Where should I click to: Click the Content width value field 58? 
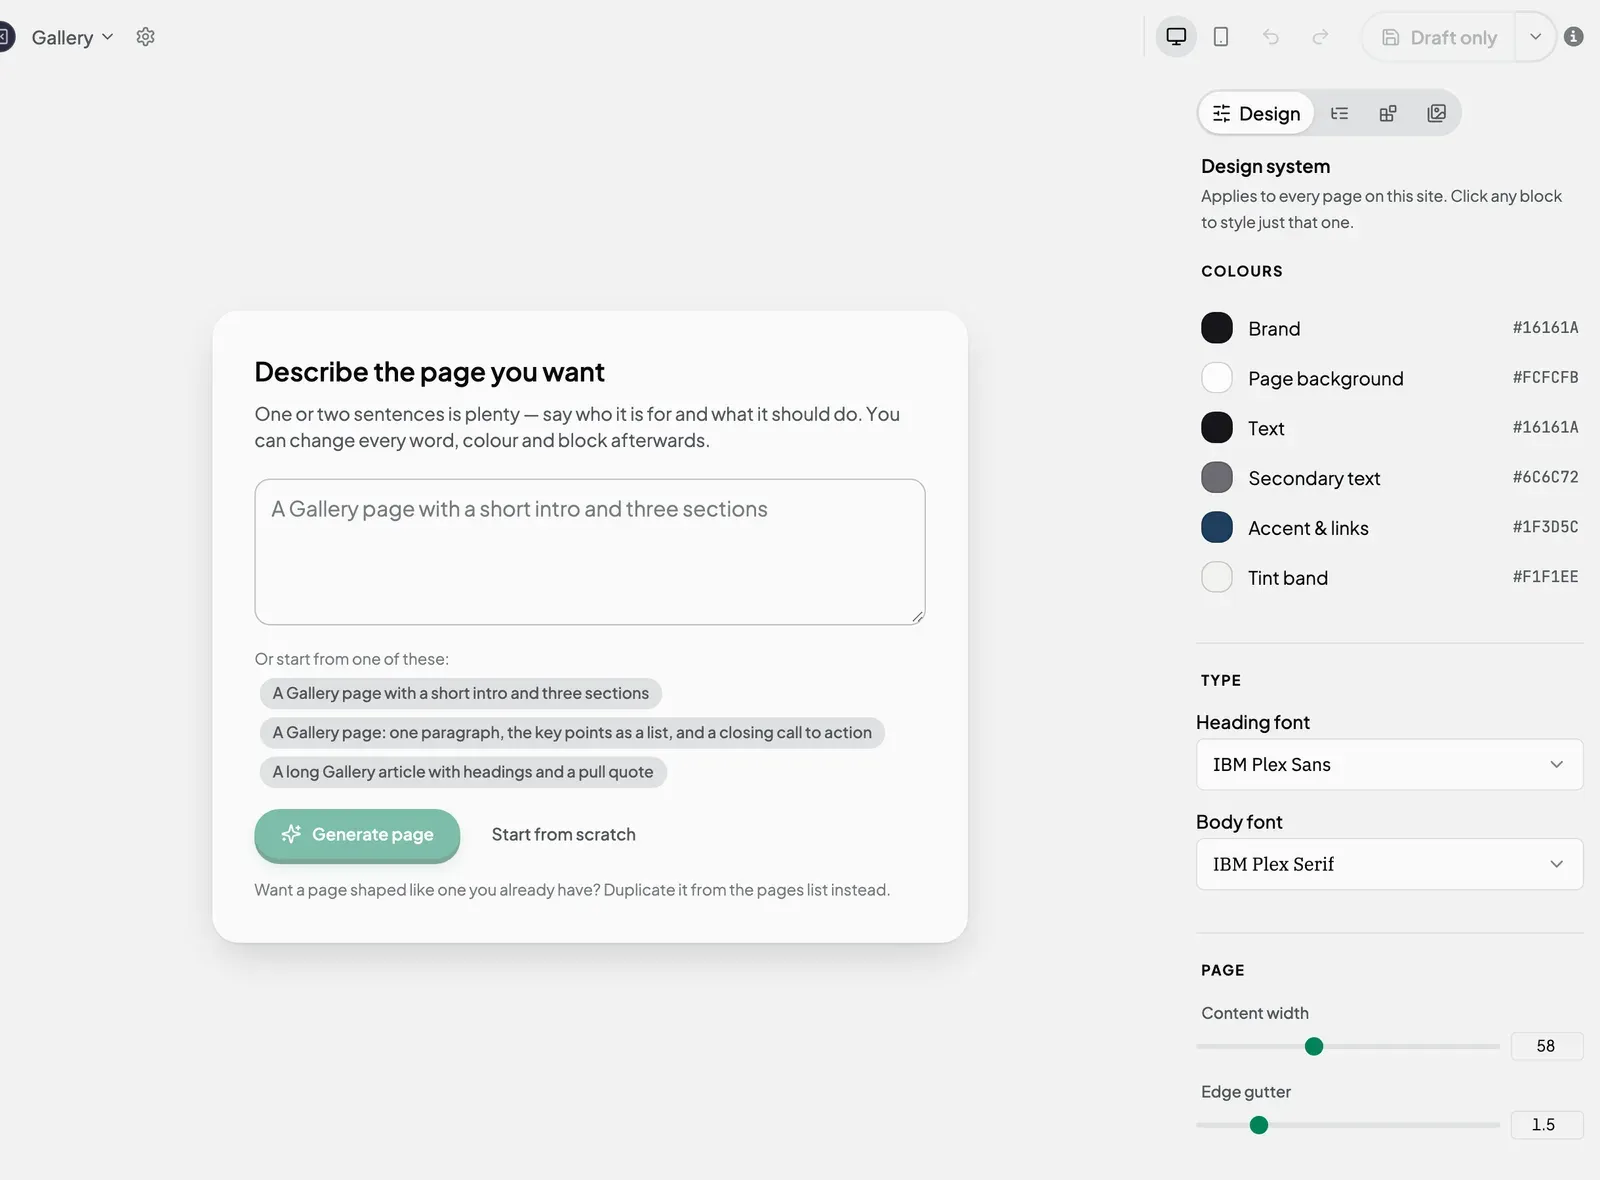(x=1546, y=1046)
